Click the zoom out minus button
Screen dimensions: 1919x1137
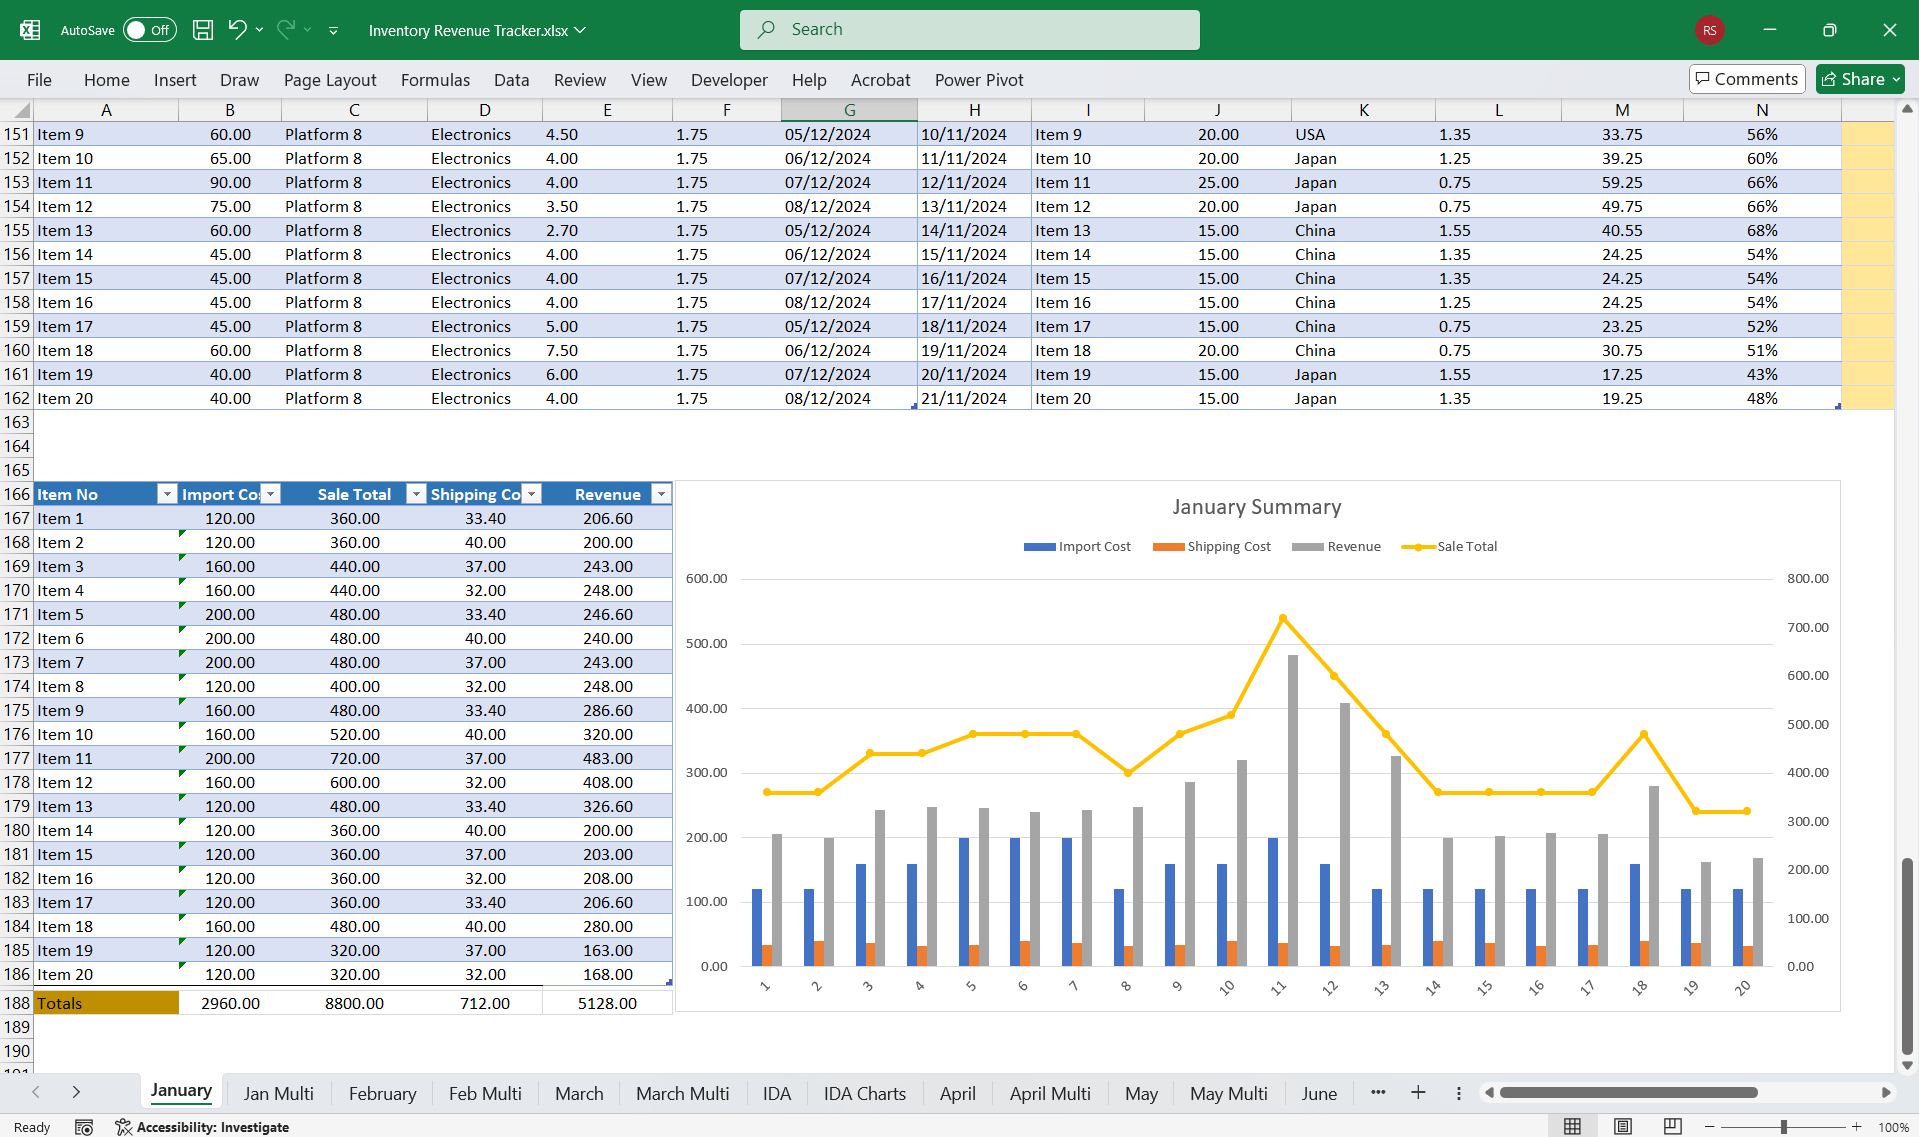click(x=1709, y=1127)
